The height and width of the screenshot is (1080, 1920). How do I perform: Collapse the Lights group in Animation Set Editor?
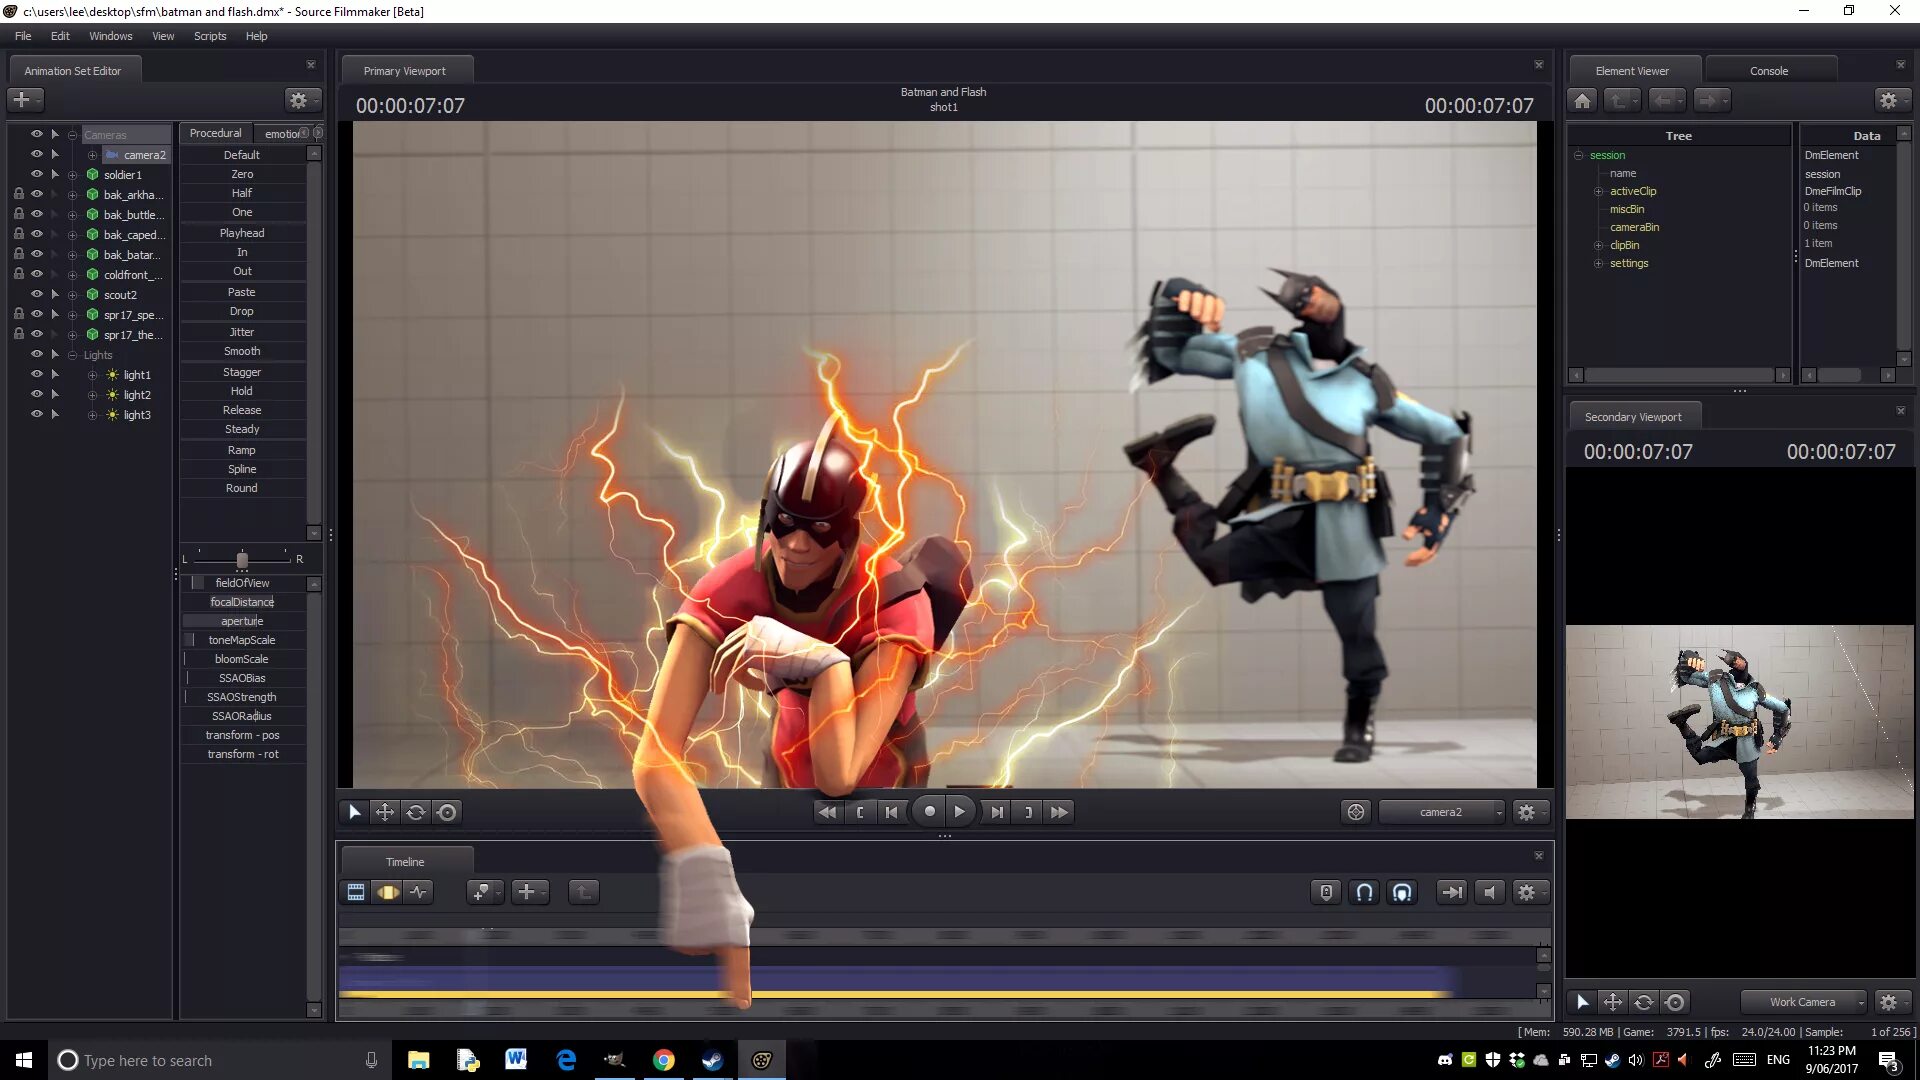(72, 355)
